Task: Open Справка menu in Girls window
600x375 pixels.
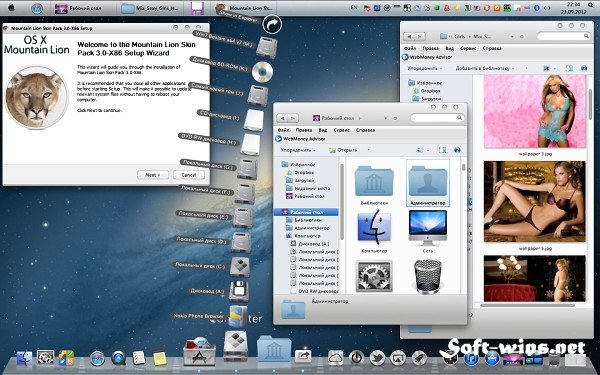Action: tap(492, 49)
